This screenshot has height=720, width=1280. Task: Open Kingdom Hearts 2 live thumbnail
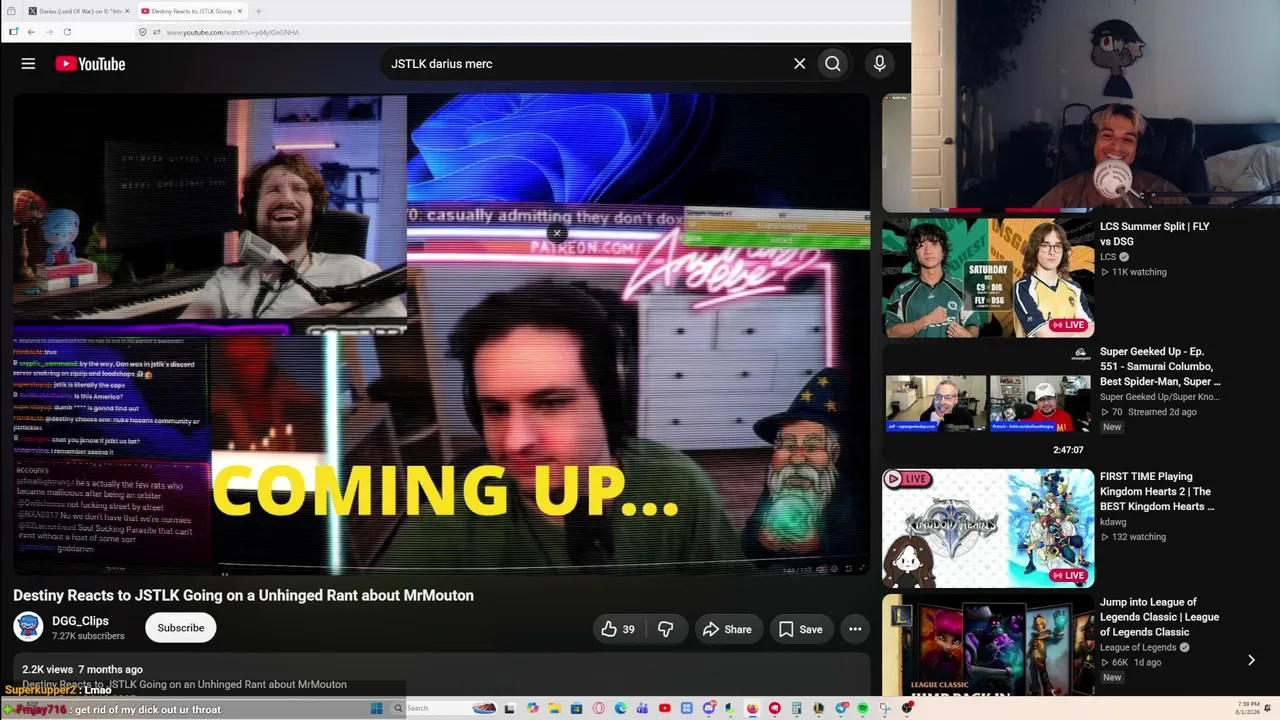tap(988, 528)
